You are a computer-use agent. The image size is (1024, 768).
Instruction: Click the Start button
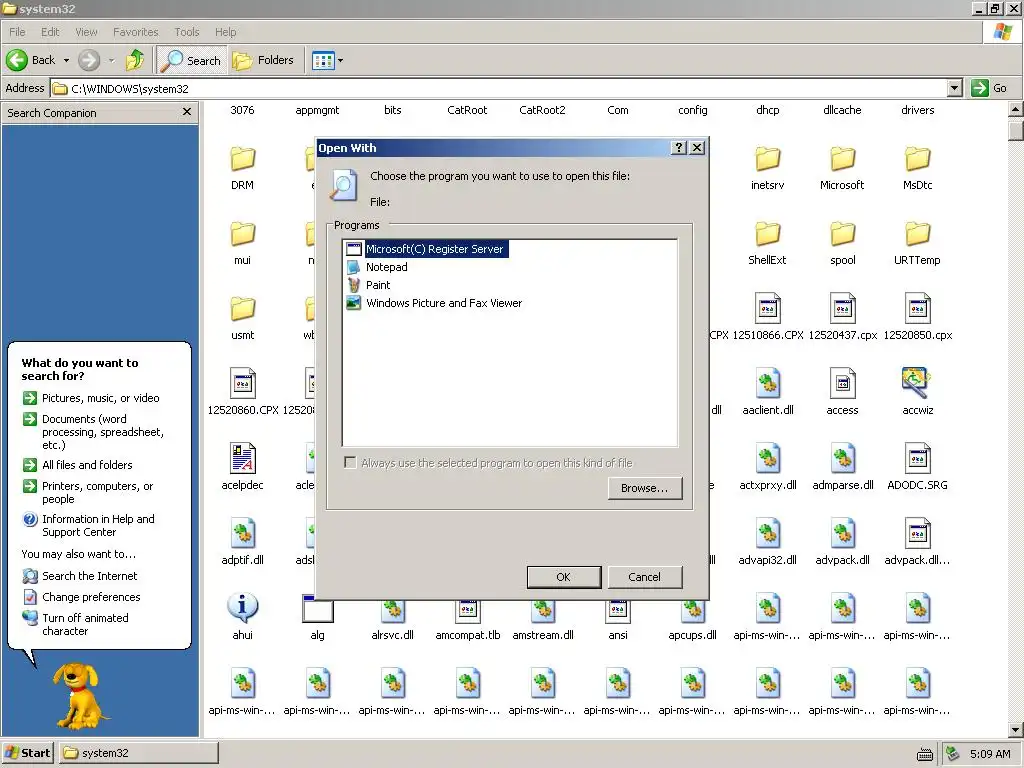click(x=28, y=753)
